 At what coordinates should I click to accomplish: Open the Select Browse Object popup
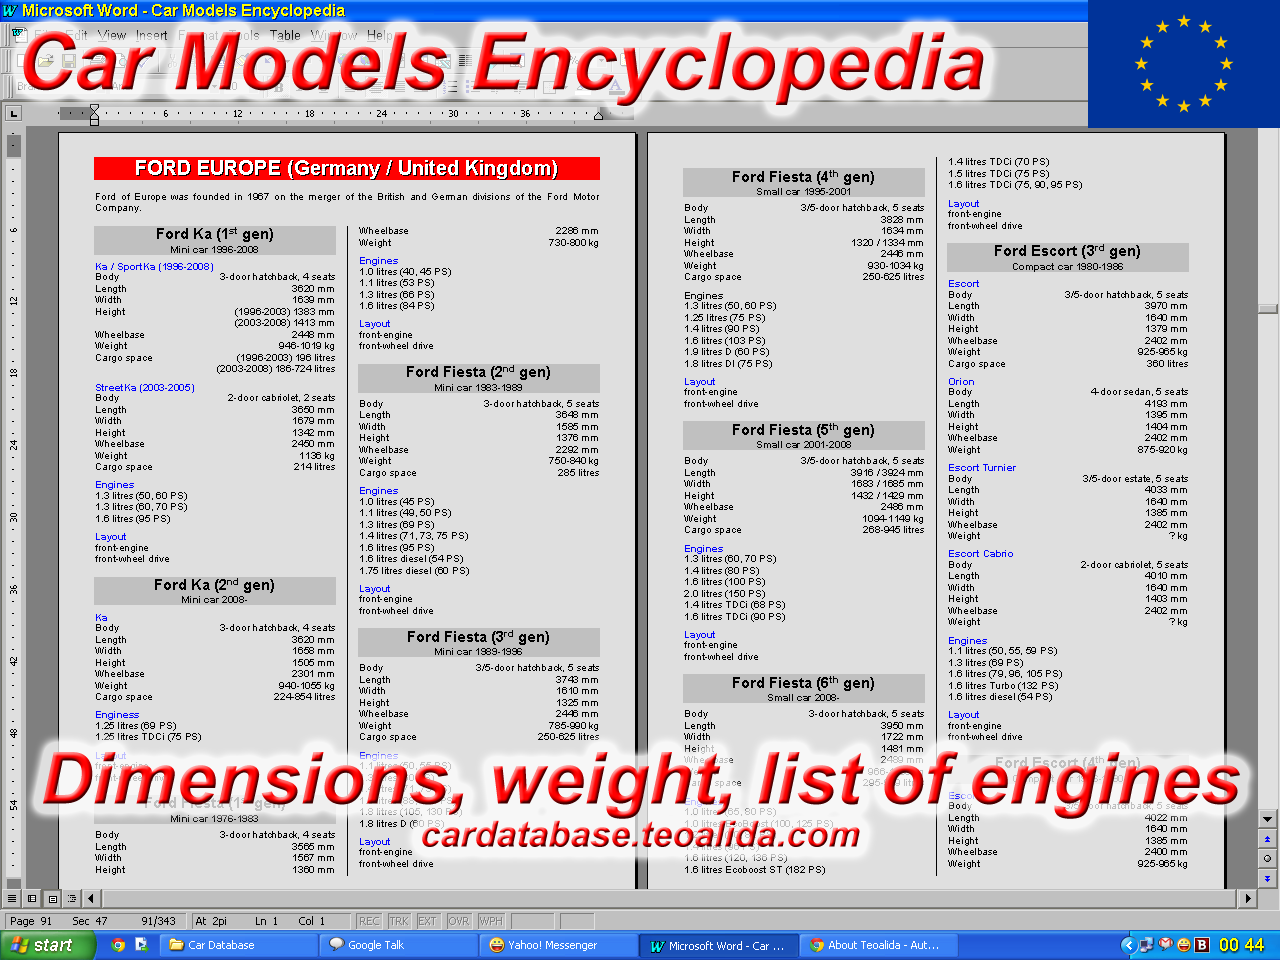1268,858
